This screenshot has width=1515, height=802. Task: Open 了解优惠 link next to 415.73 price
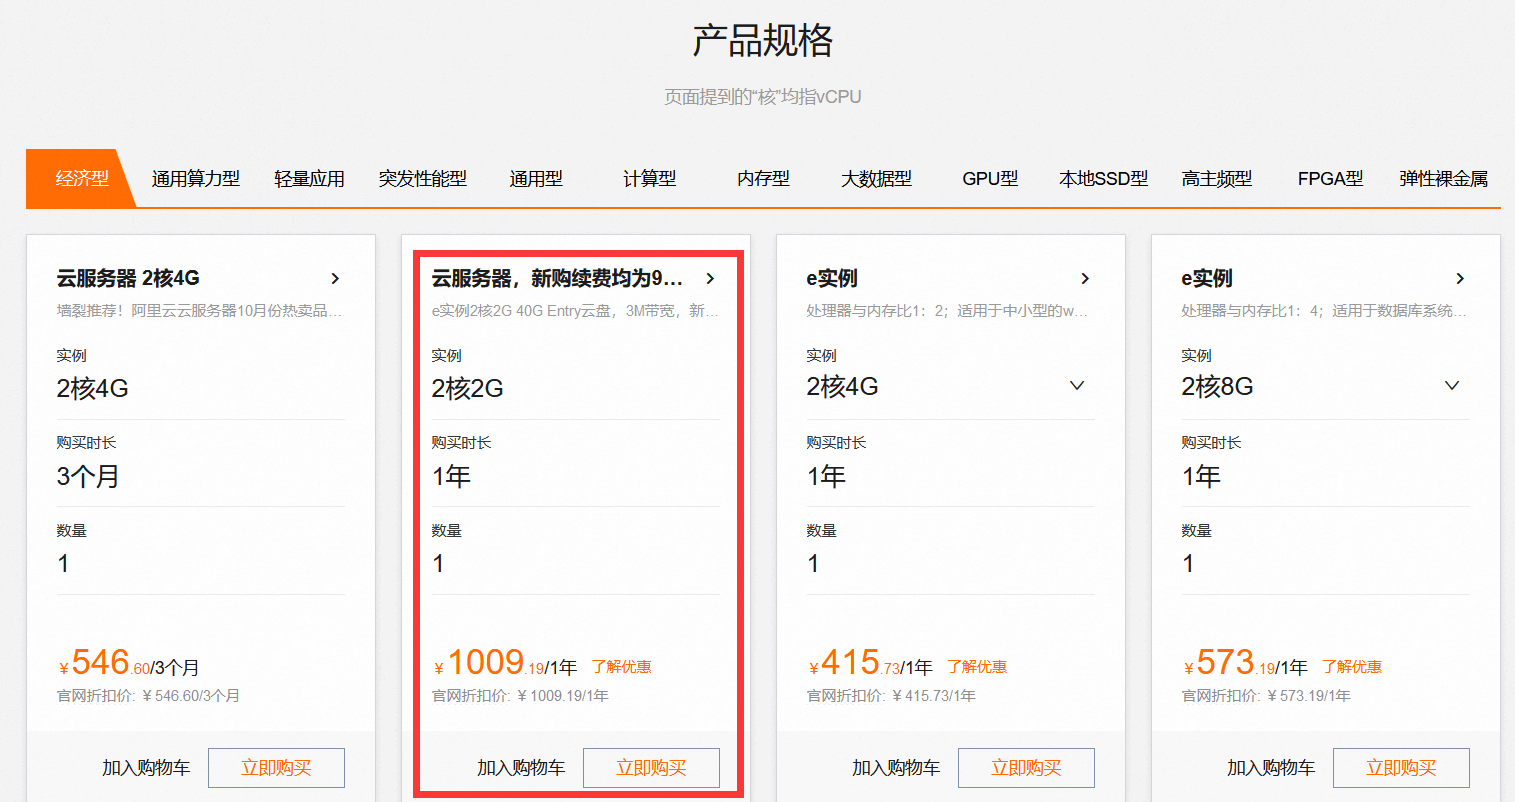click(977, 667)
